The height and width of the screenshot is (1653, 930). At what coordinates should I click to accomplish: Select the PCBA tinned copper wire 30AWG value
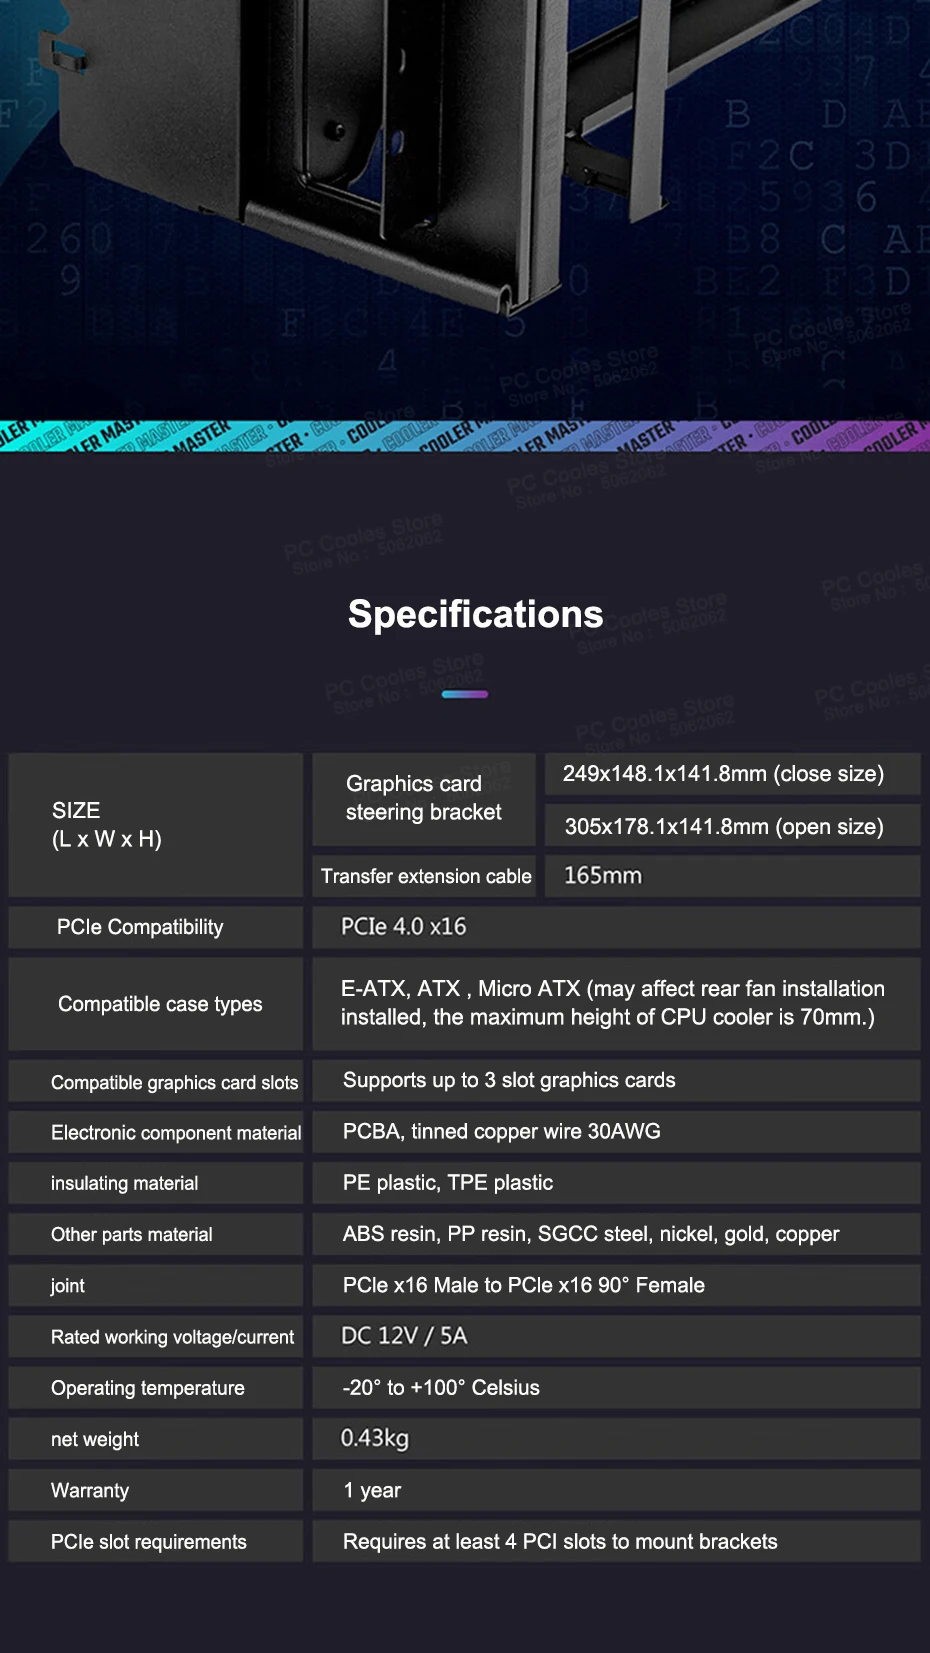click(x=502, y=1131)
